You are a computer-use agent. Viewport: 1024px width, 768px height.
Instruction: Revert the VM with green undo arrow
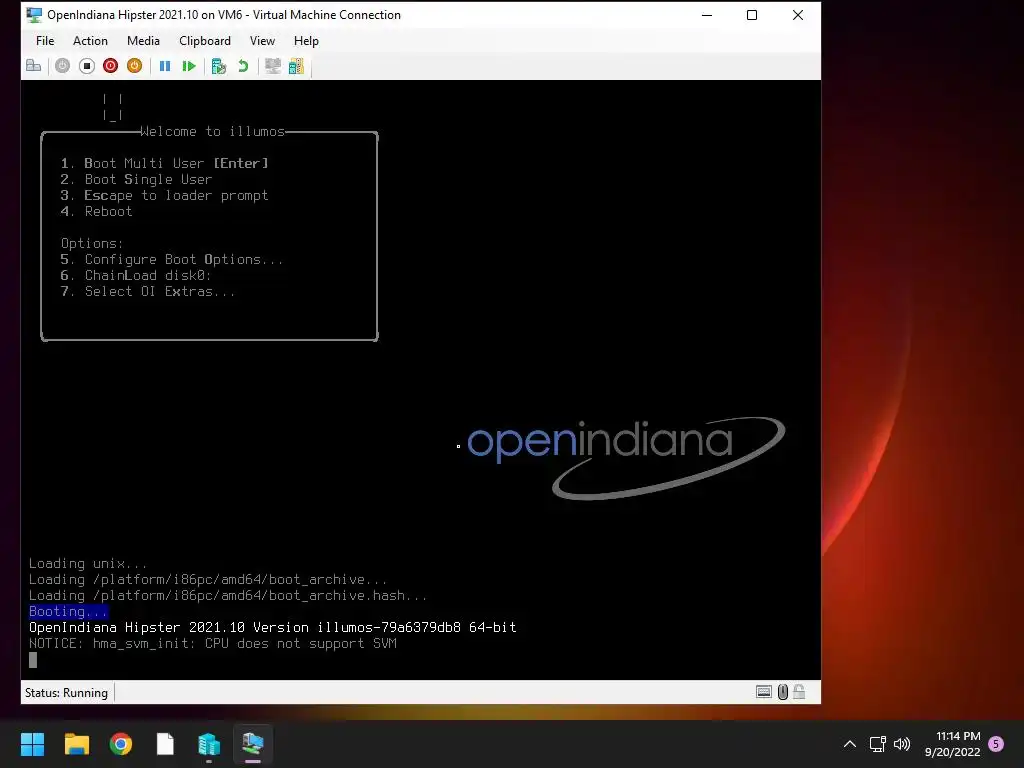coord(243,66)
